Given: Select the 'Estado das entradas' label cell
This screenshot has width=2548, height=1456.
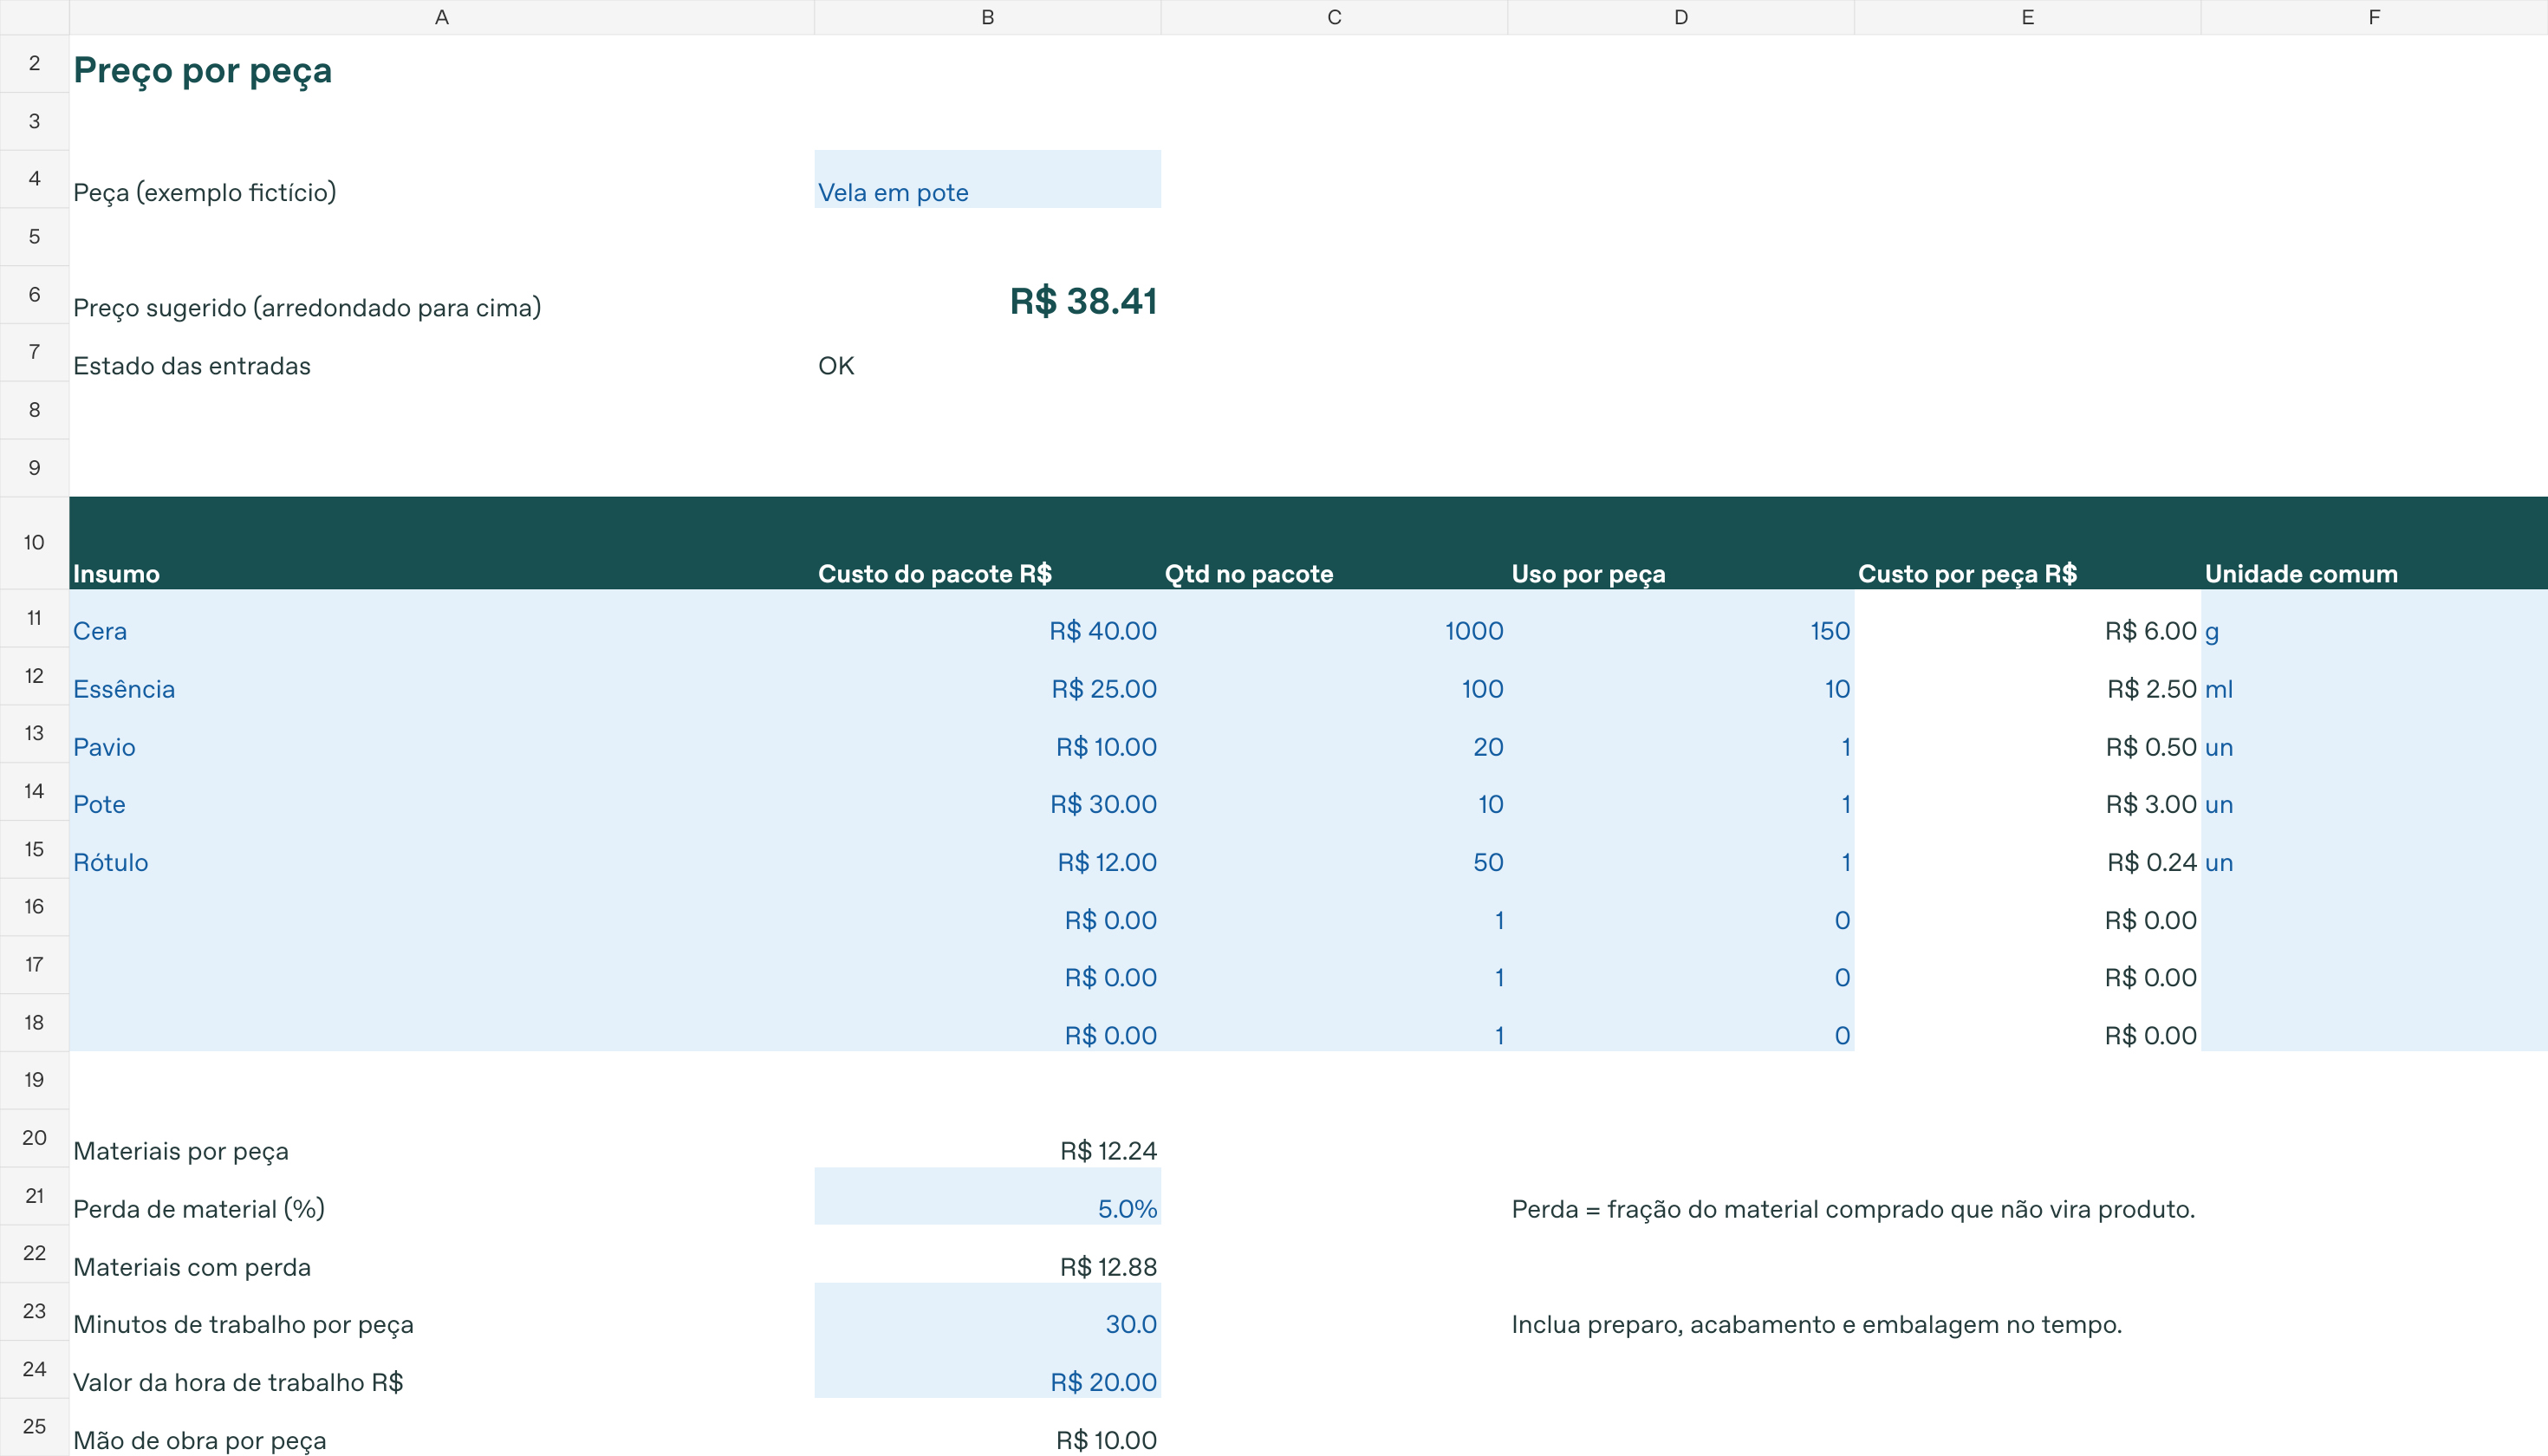Looking at the screenshot, I should click(441, 353).
